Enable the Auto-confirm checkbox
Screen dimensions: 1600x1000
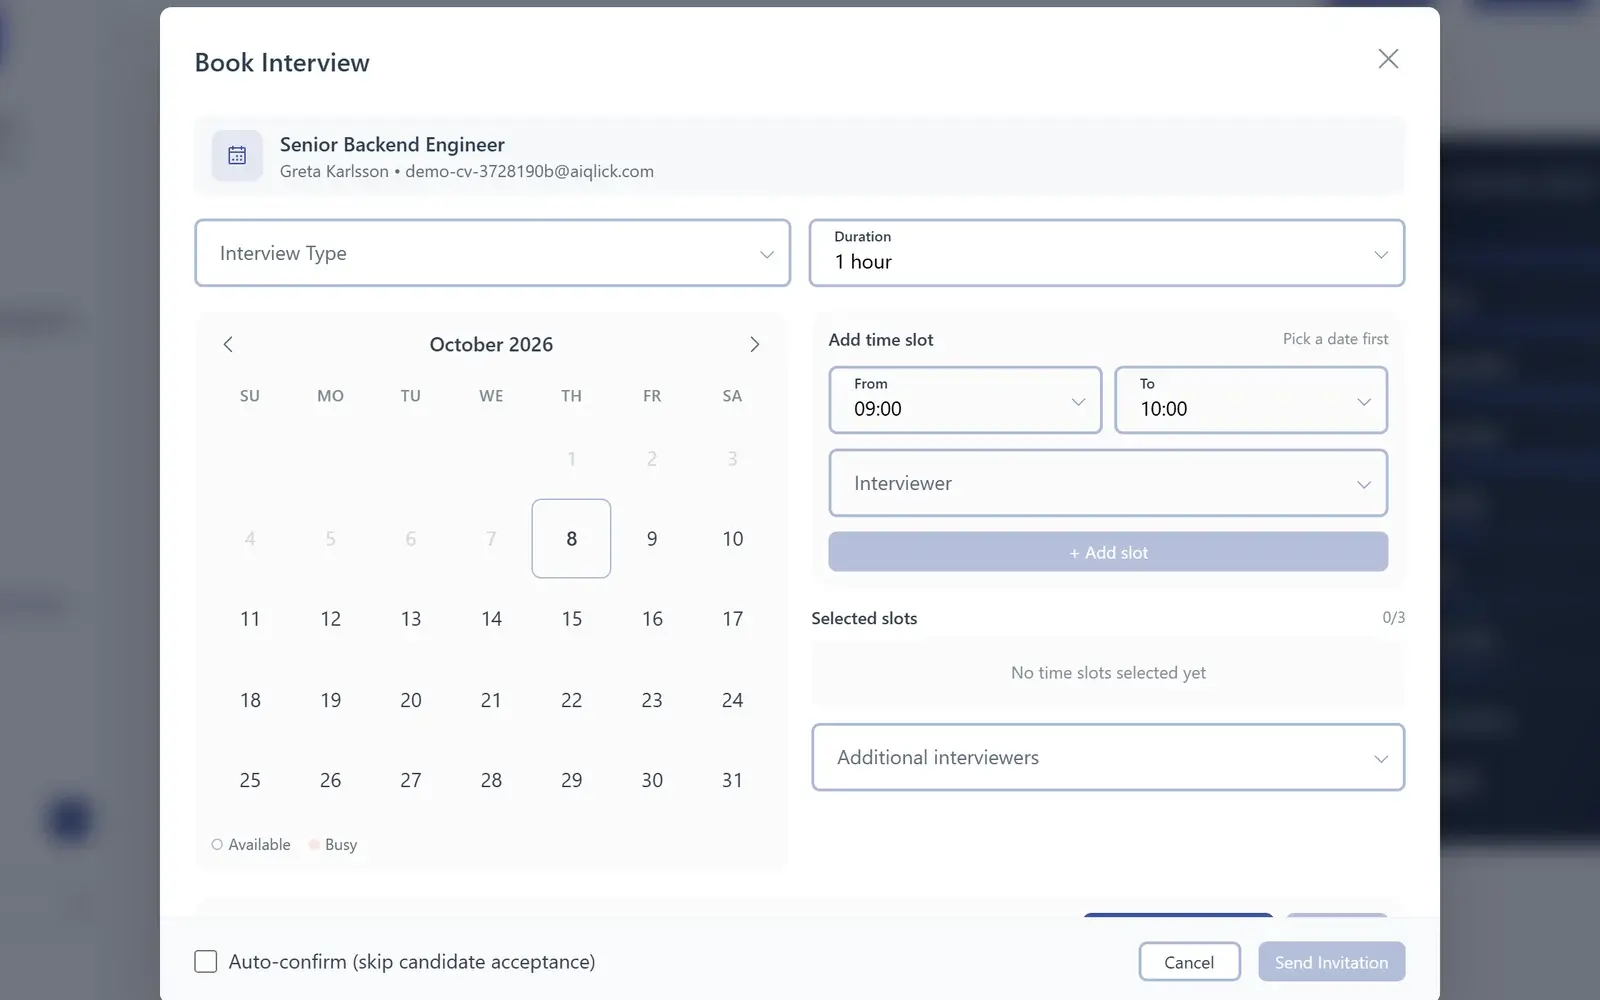206,962
